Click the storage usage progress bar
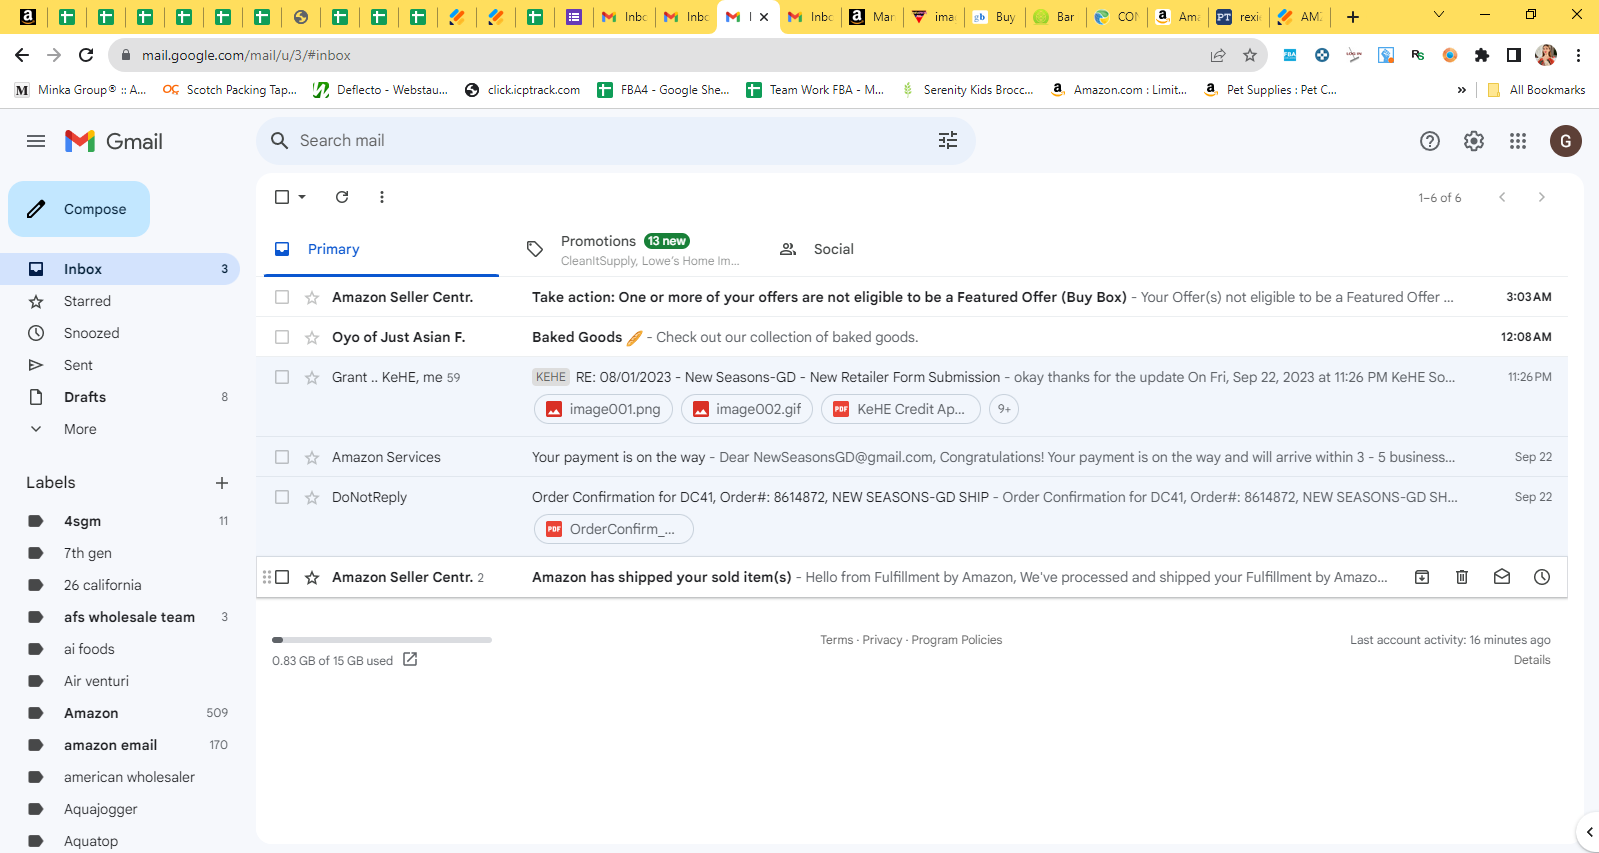 pos(382,640)
